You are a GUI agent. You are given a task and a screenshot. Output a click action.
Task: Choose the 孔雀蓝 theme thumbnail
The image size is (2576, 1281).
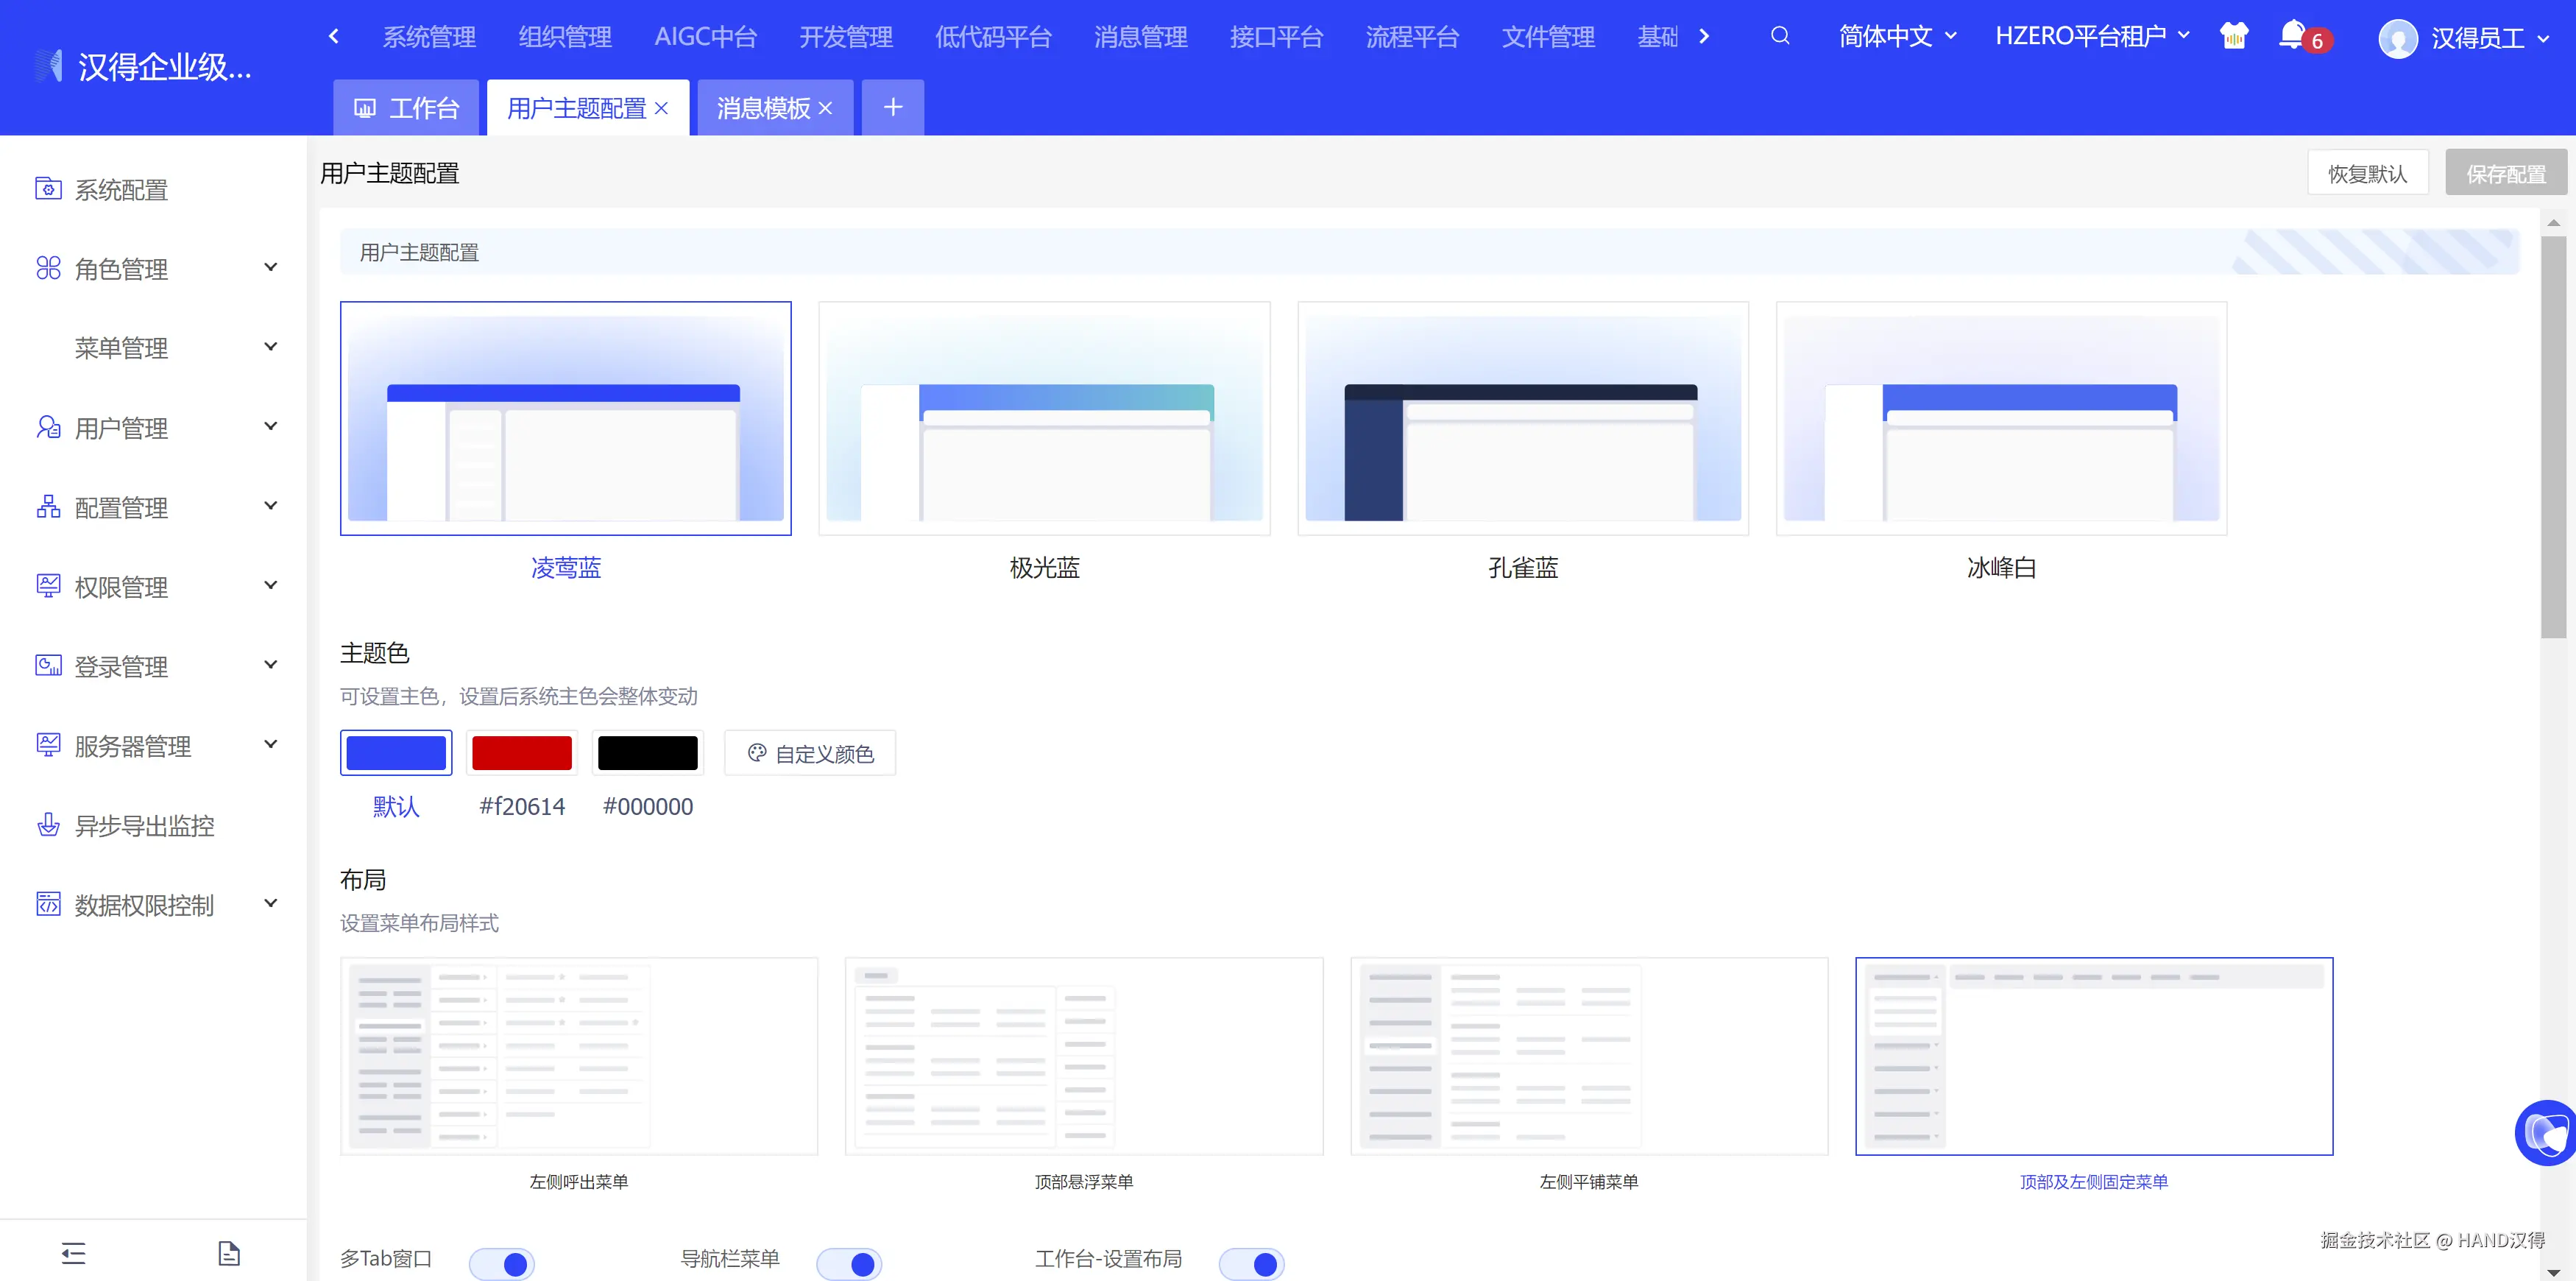point(1522,418)
